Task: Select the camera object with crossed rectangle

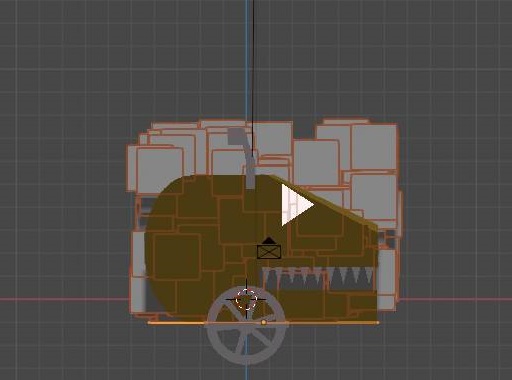Action: (269, 248)
